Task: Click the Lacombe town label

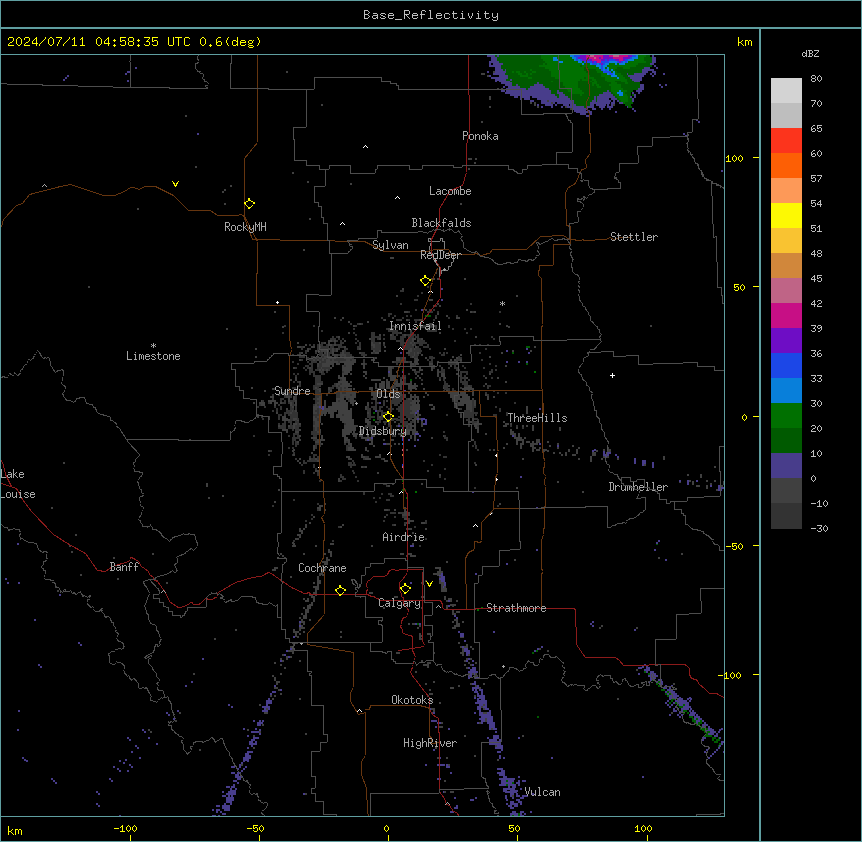Action: pyautogui.click(x=450, y=191)
